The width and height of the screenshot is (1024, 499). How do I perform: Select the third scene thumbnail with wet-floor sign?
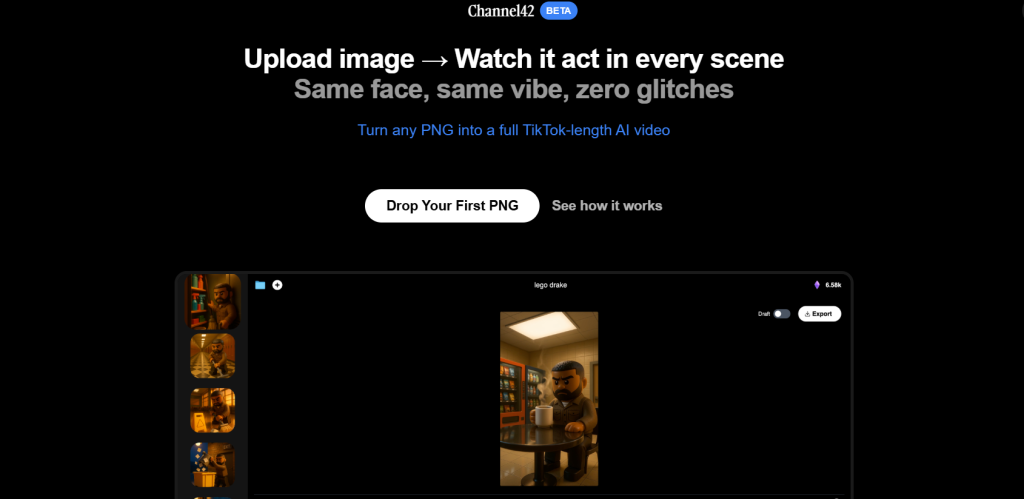213,410
